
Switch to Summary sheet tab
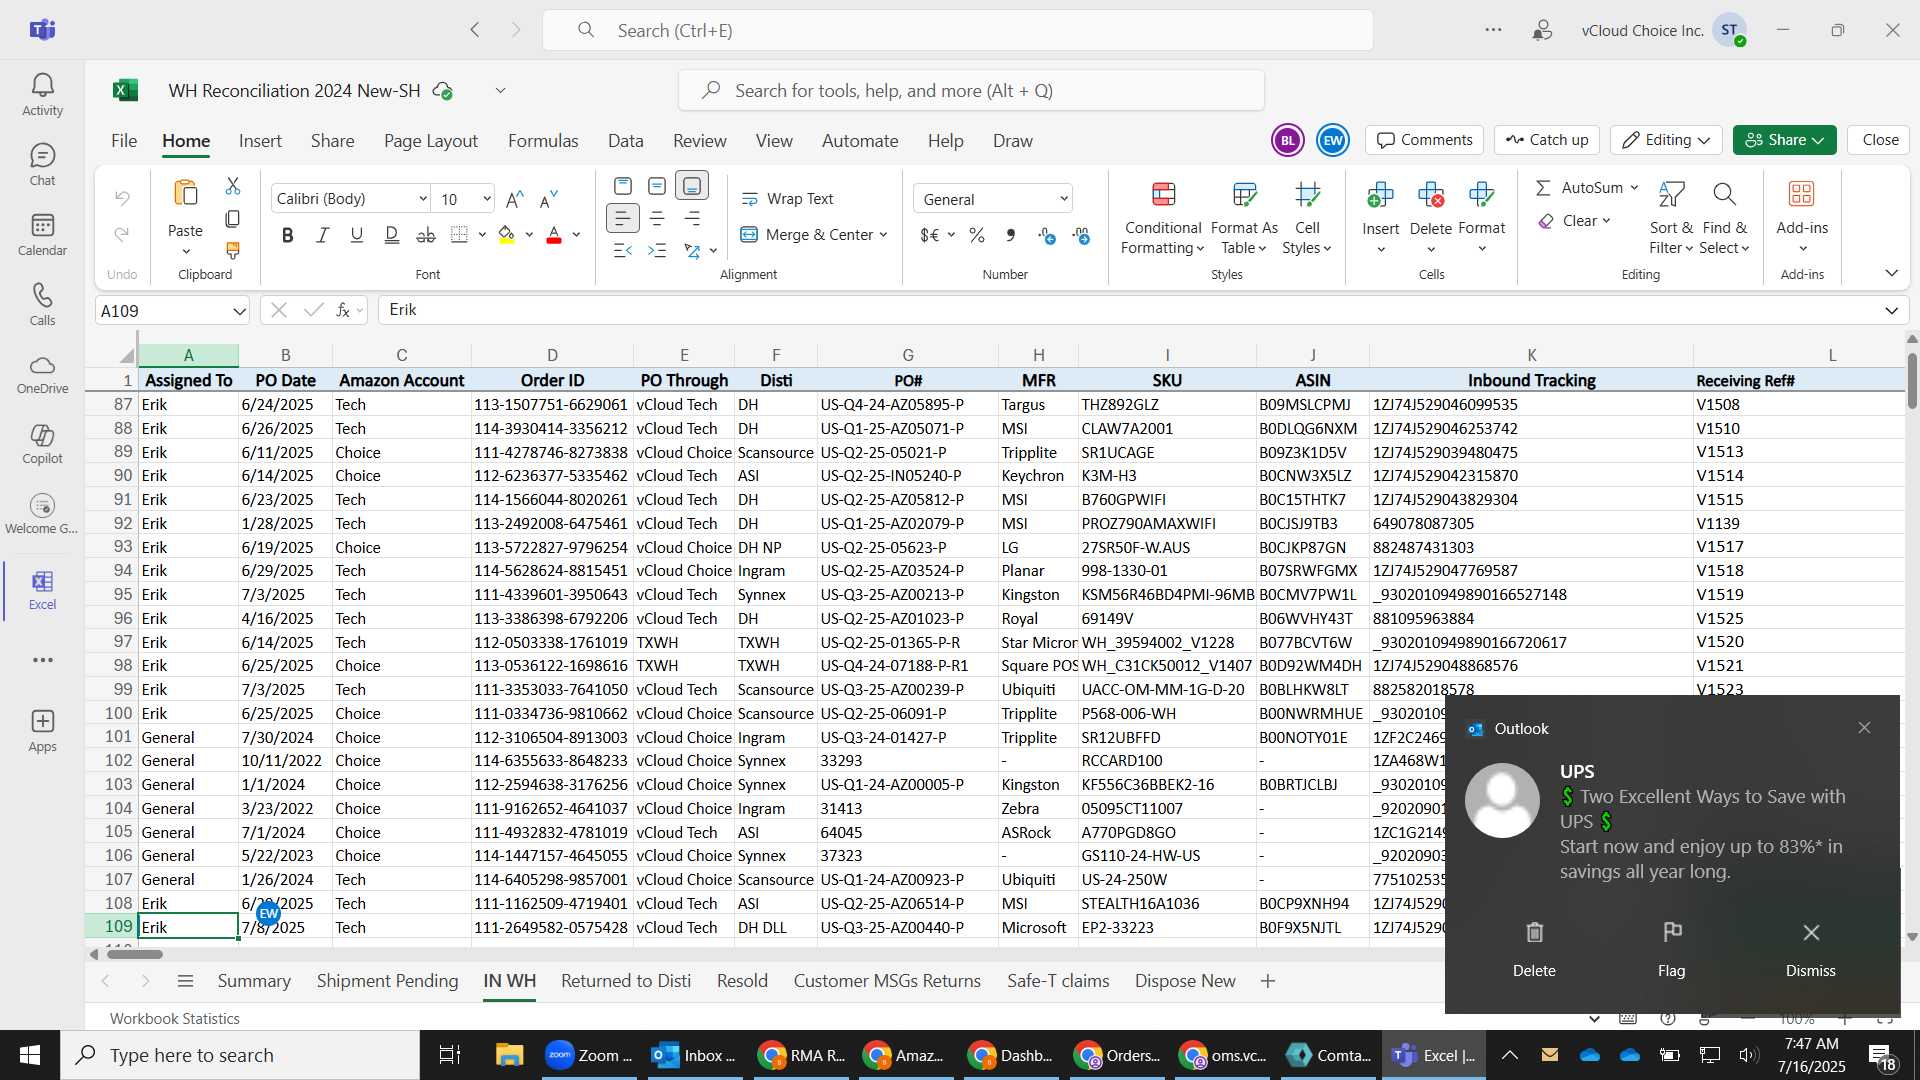(x=254, y=981)
